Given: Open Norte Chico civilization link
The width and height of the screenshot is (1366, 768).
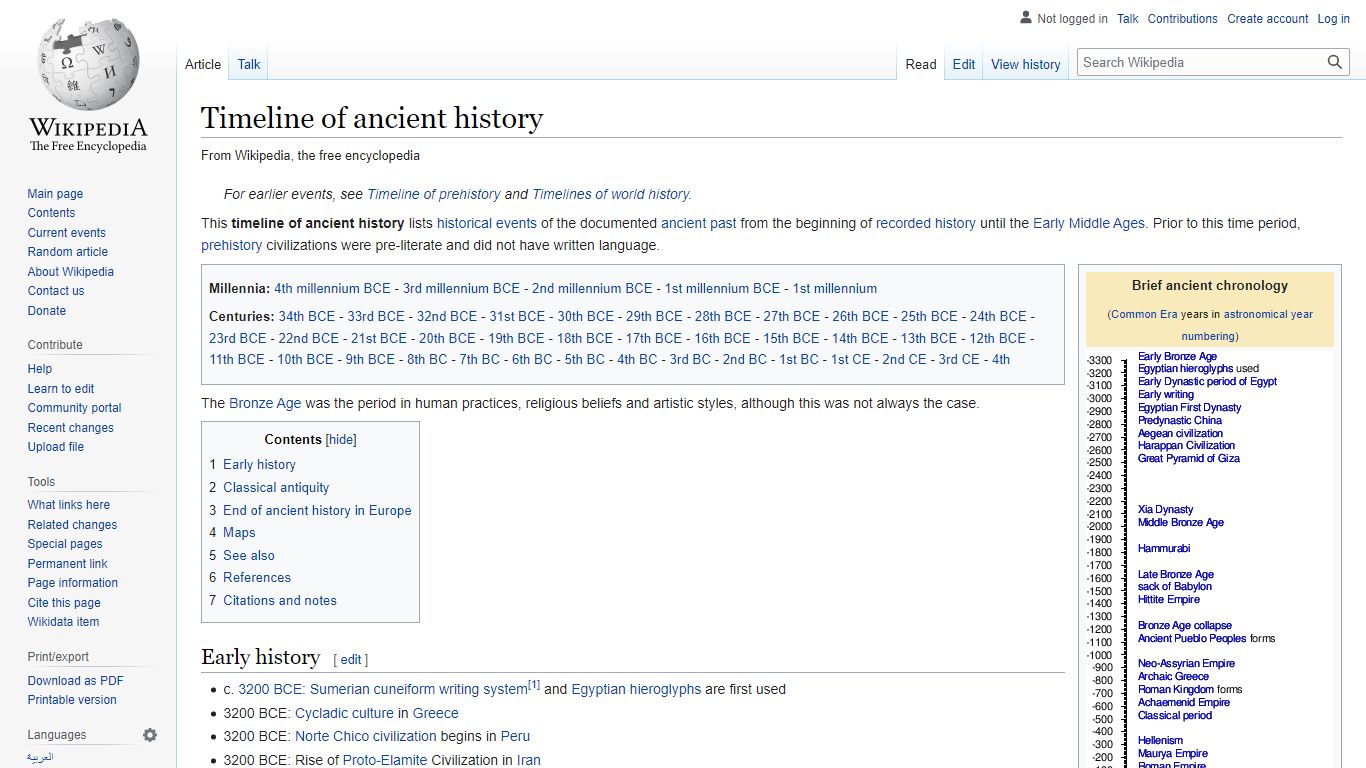Looking at the screenshot, I should click(x=366, y=736).
